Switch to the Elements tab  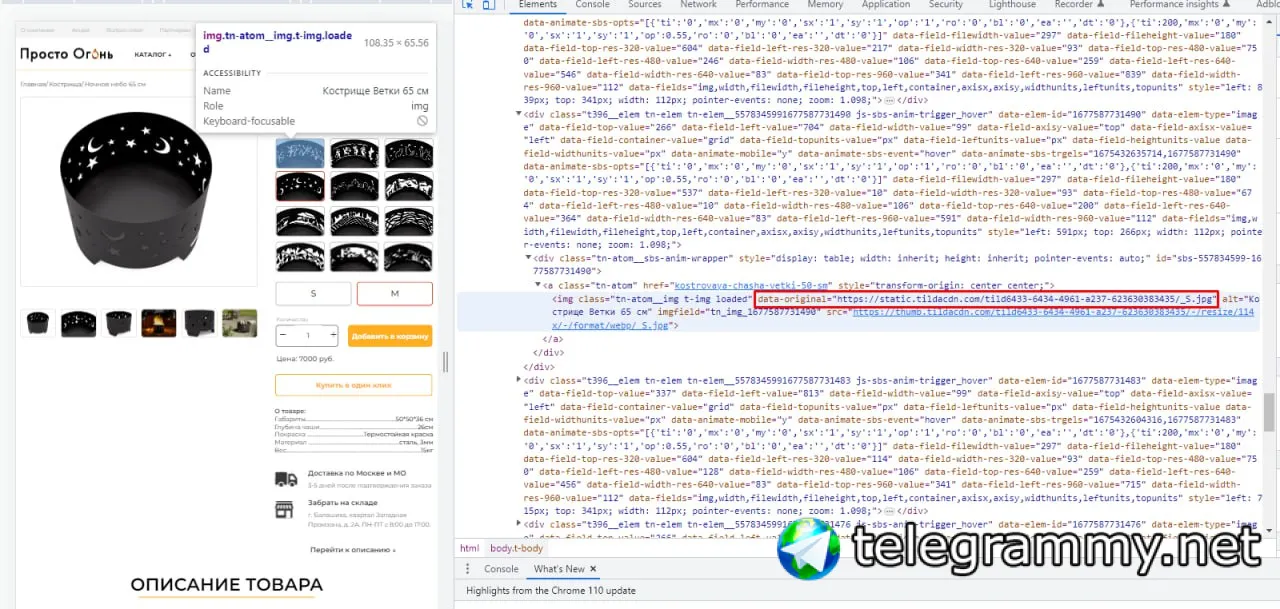coord(538,5)
